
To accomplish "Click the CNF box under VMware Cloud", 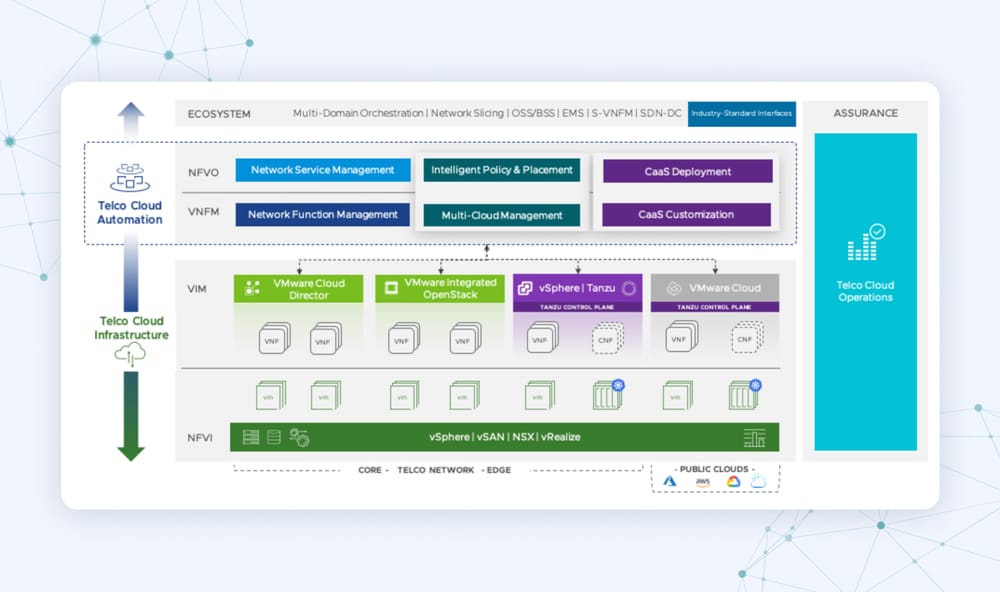I will pyautogui.click(x=747, y=338).
